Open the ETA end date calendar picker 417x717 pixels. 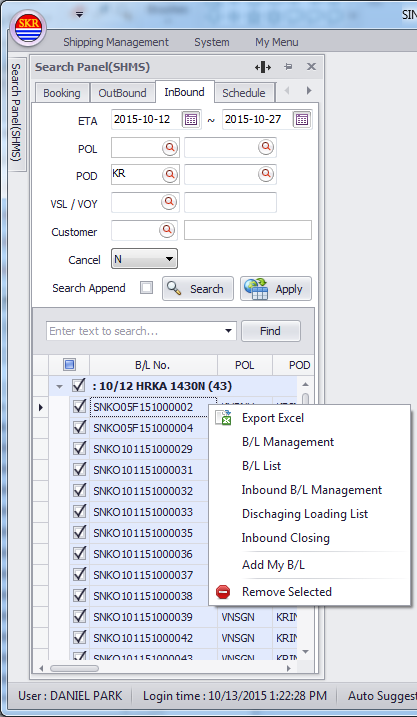pyautogui.click(x=302, y=120)
